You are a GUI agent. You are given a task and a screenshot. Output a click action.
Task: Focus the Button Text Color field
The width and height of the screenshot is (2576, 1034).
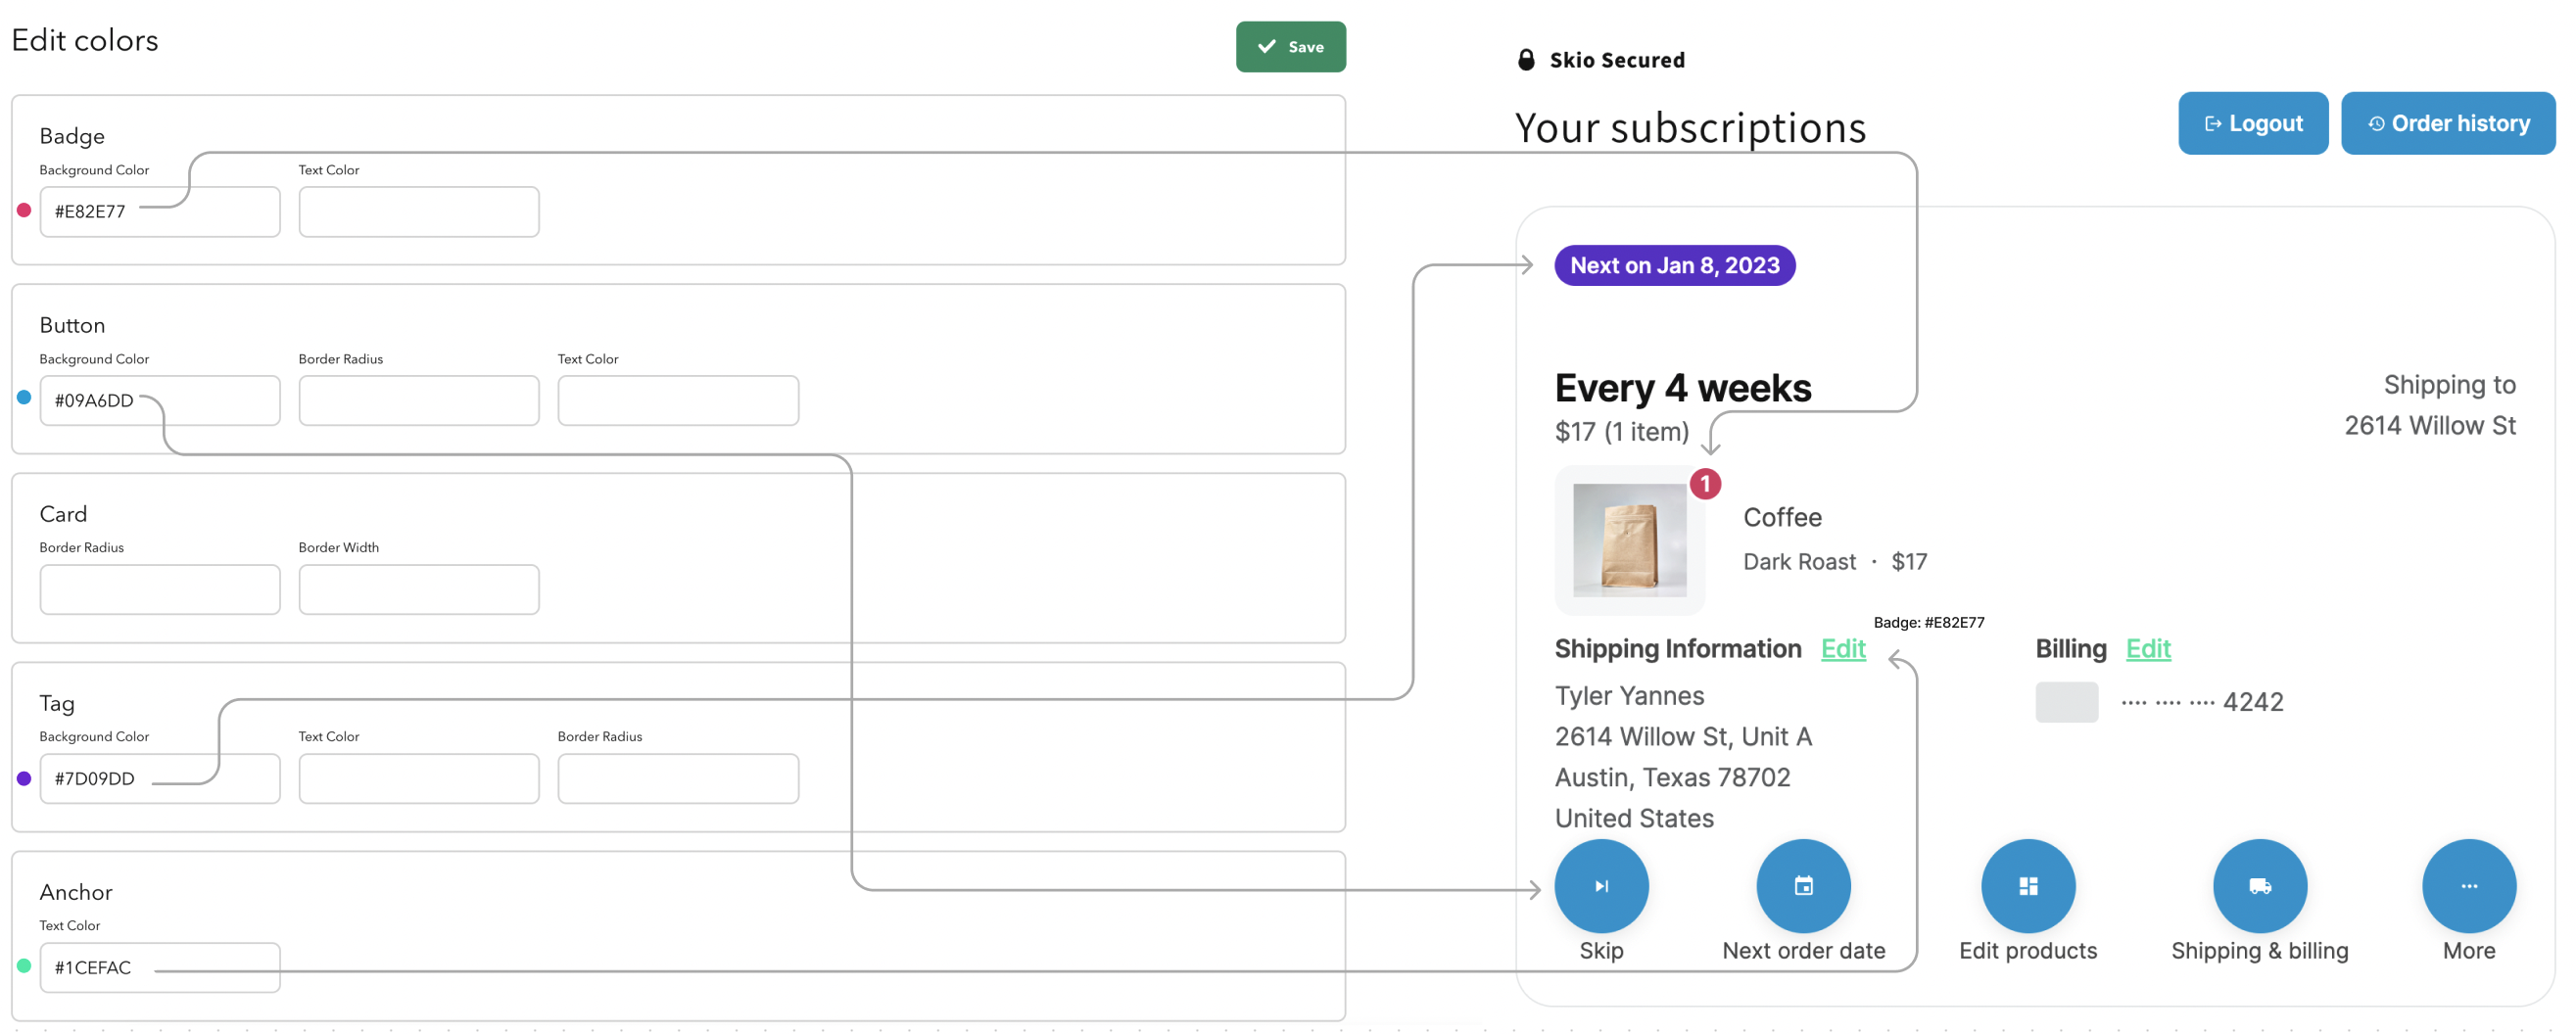[x=678, y=400]
